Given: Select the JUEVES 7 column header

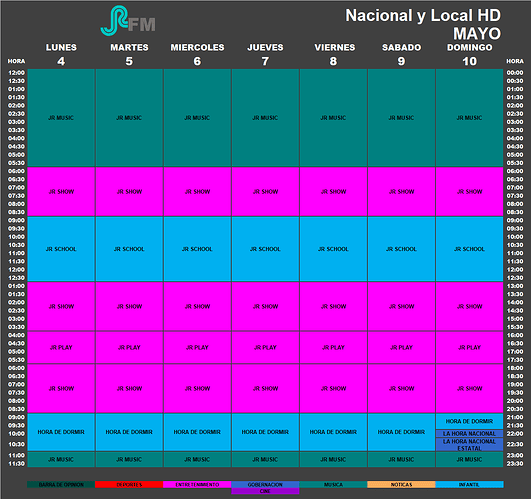Looking at the screenshot, I should point(266,55).
